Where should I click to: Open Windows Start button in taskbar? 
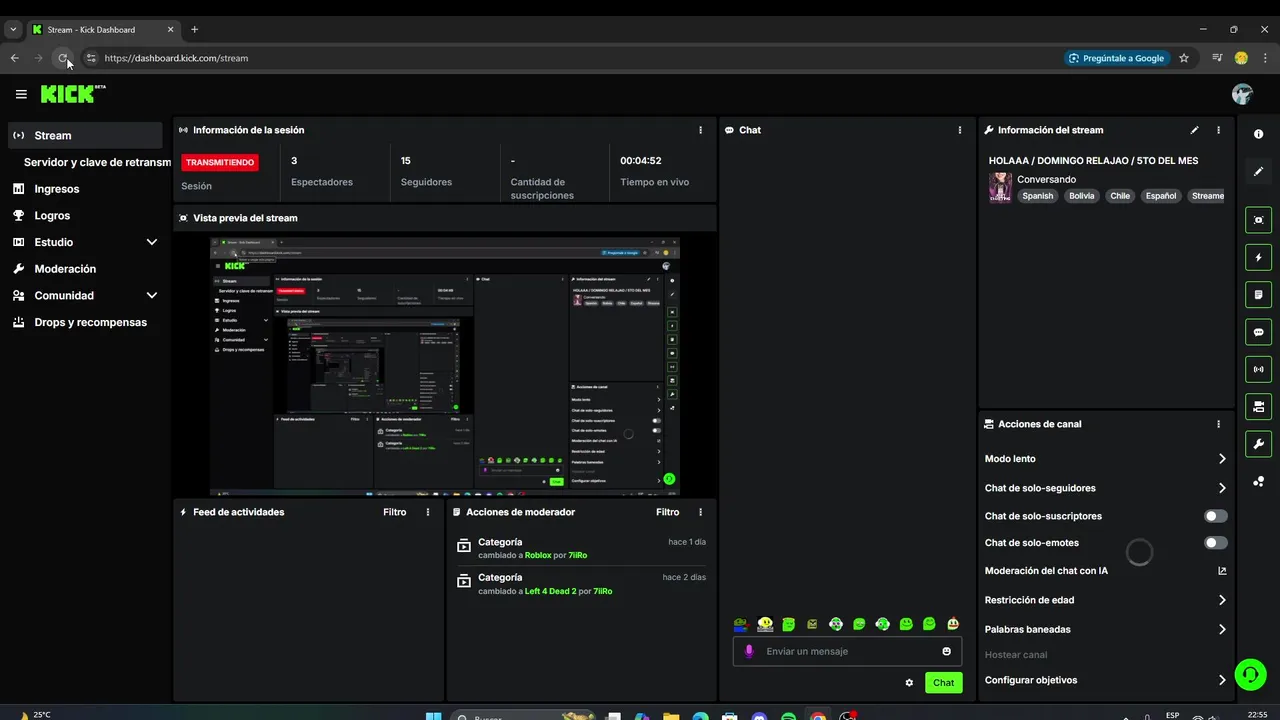434,716
